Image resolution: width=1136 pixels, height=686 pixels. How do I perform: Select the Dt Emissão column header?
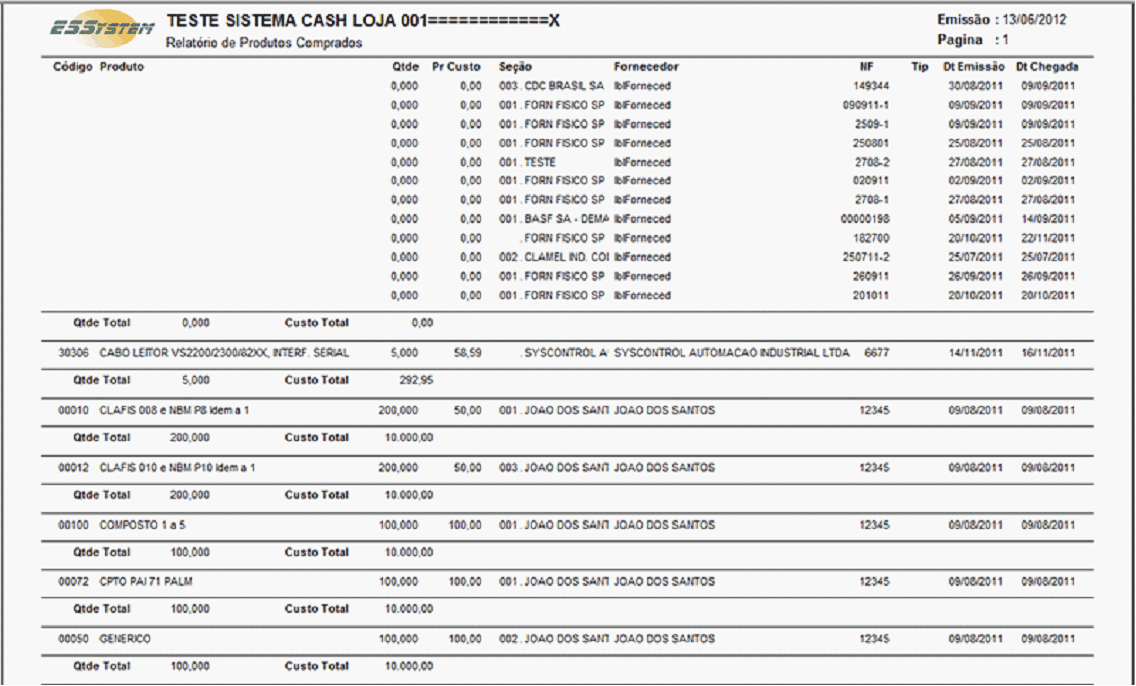click(972, 67)
